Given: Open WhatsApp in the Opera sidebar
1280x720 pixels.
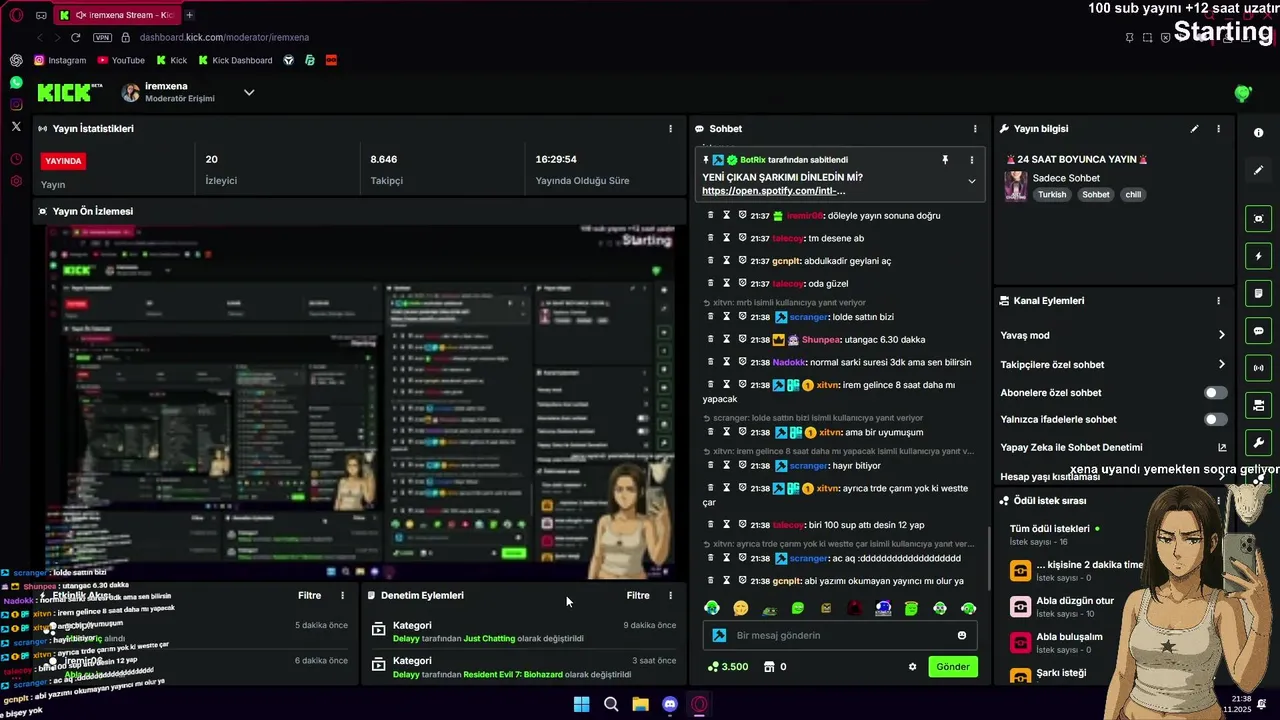Looking at the screenshot, I should pos(16,82).
